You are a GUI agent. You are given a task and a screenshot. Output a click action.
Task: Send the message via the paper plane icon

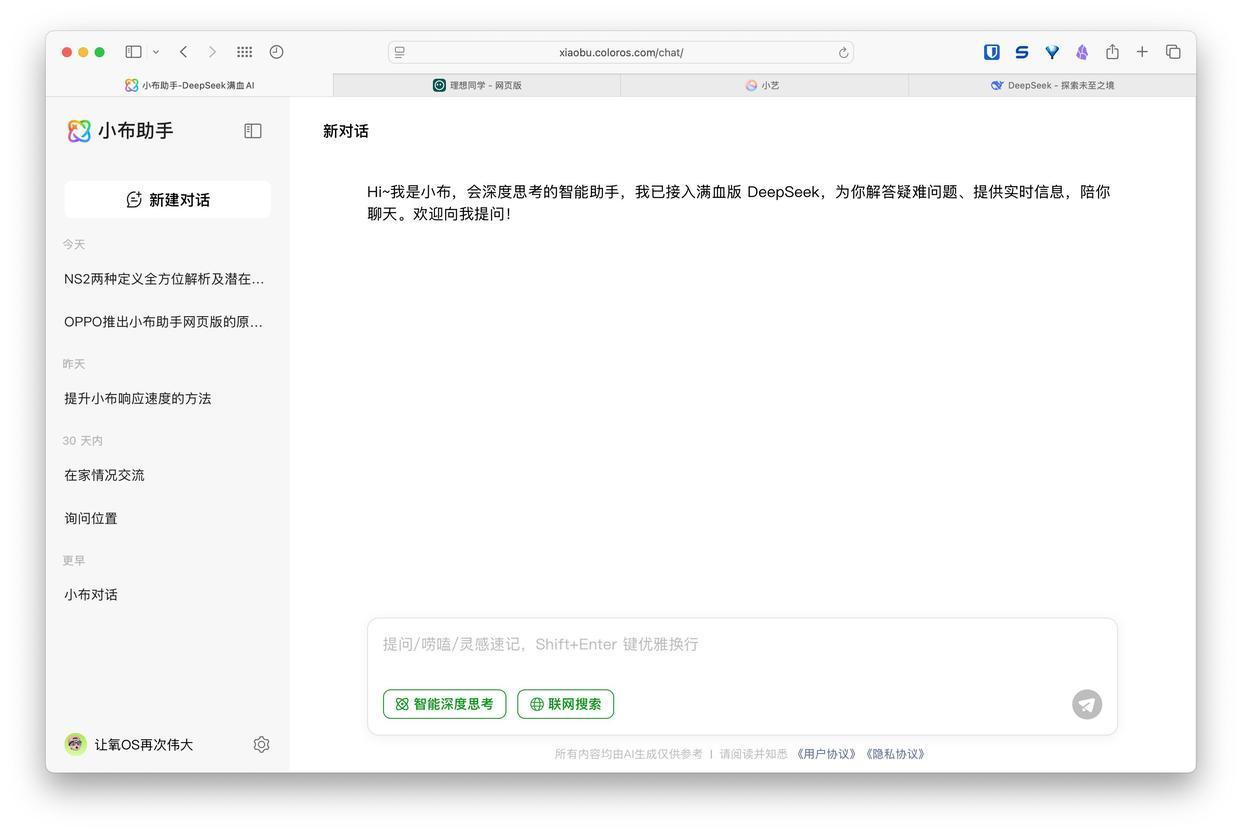click(1086, 704)
